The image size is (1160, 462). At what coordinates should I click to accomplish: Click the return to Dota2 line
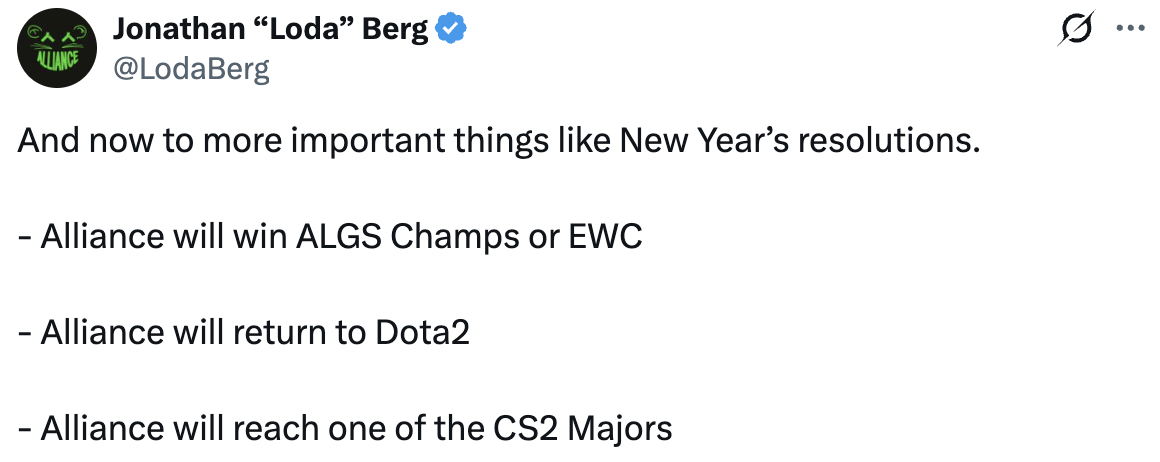(x=244, y=333)
